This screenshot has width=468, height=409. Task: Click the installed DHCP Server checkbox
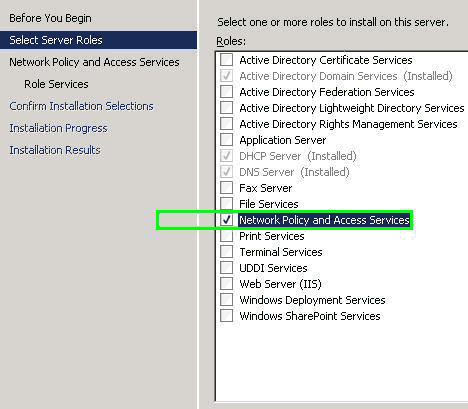coord(226,156)
